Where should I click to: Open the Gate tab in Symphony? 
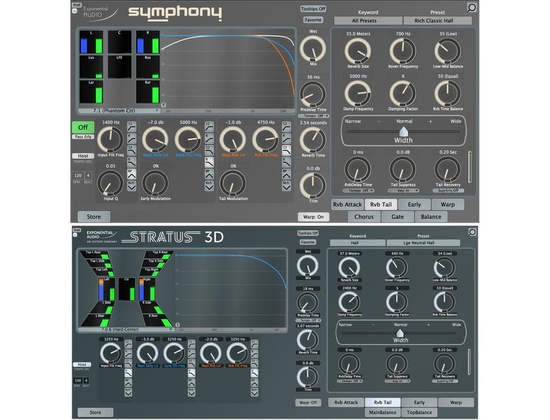[x=397, y=217]
